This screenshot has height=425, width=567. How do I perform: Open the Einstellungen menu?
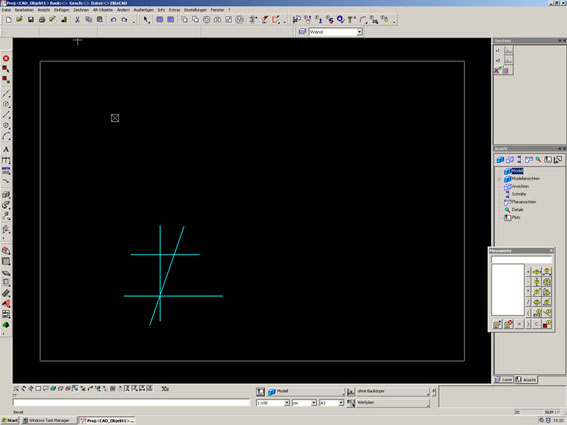tap(195, 10)
